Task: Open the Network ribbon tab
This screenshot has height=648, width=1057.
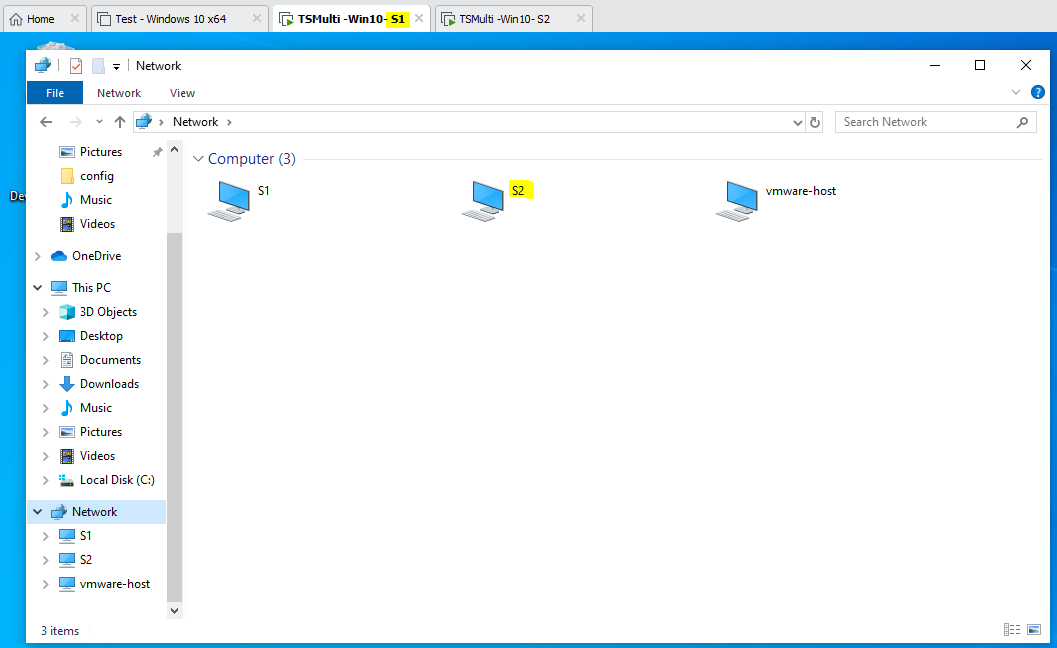Action: pyautogui.click(x=119, y=93)
